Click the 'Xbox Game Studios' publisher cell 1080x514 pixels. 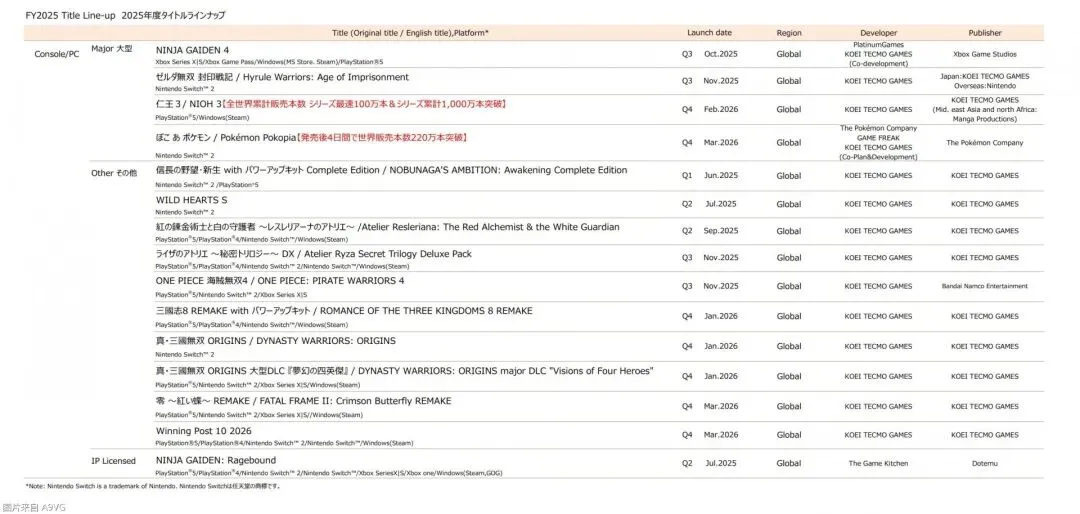(x=985, y=54)
